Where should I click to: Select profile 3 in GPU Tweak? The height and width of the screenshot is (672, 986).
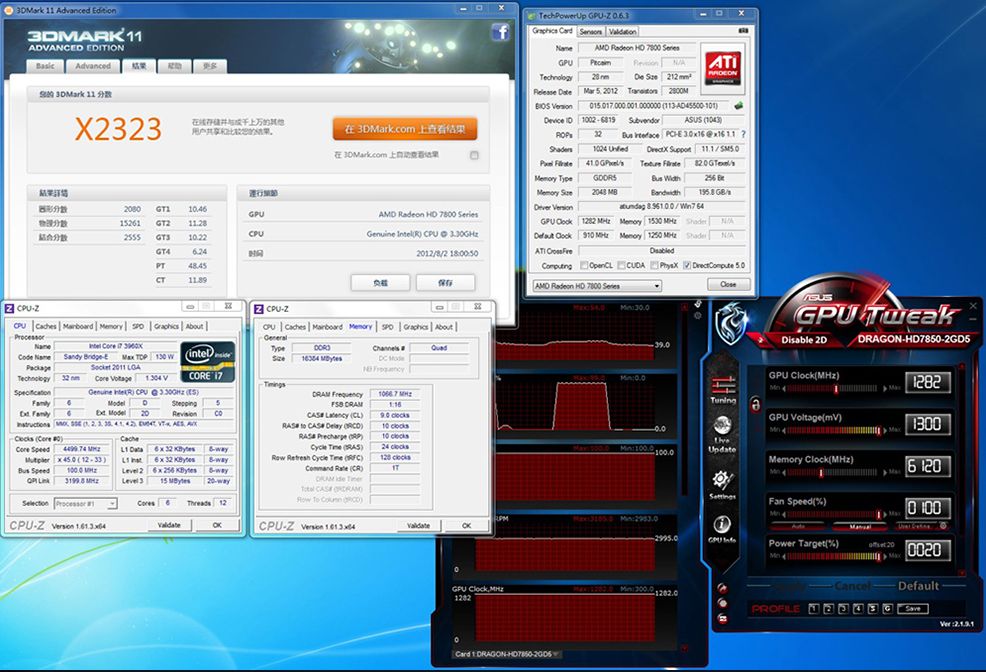[843, 609]
